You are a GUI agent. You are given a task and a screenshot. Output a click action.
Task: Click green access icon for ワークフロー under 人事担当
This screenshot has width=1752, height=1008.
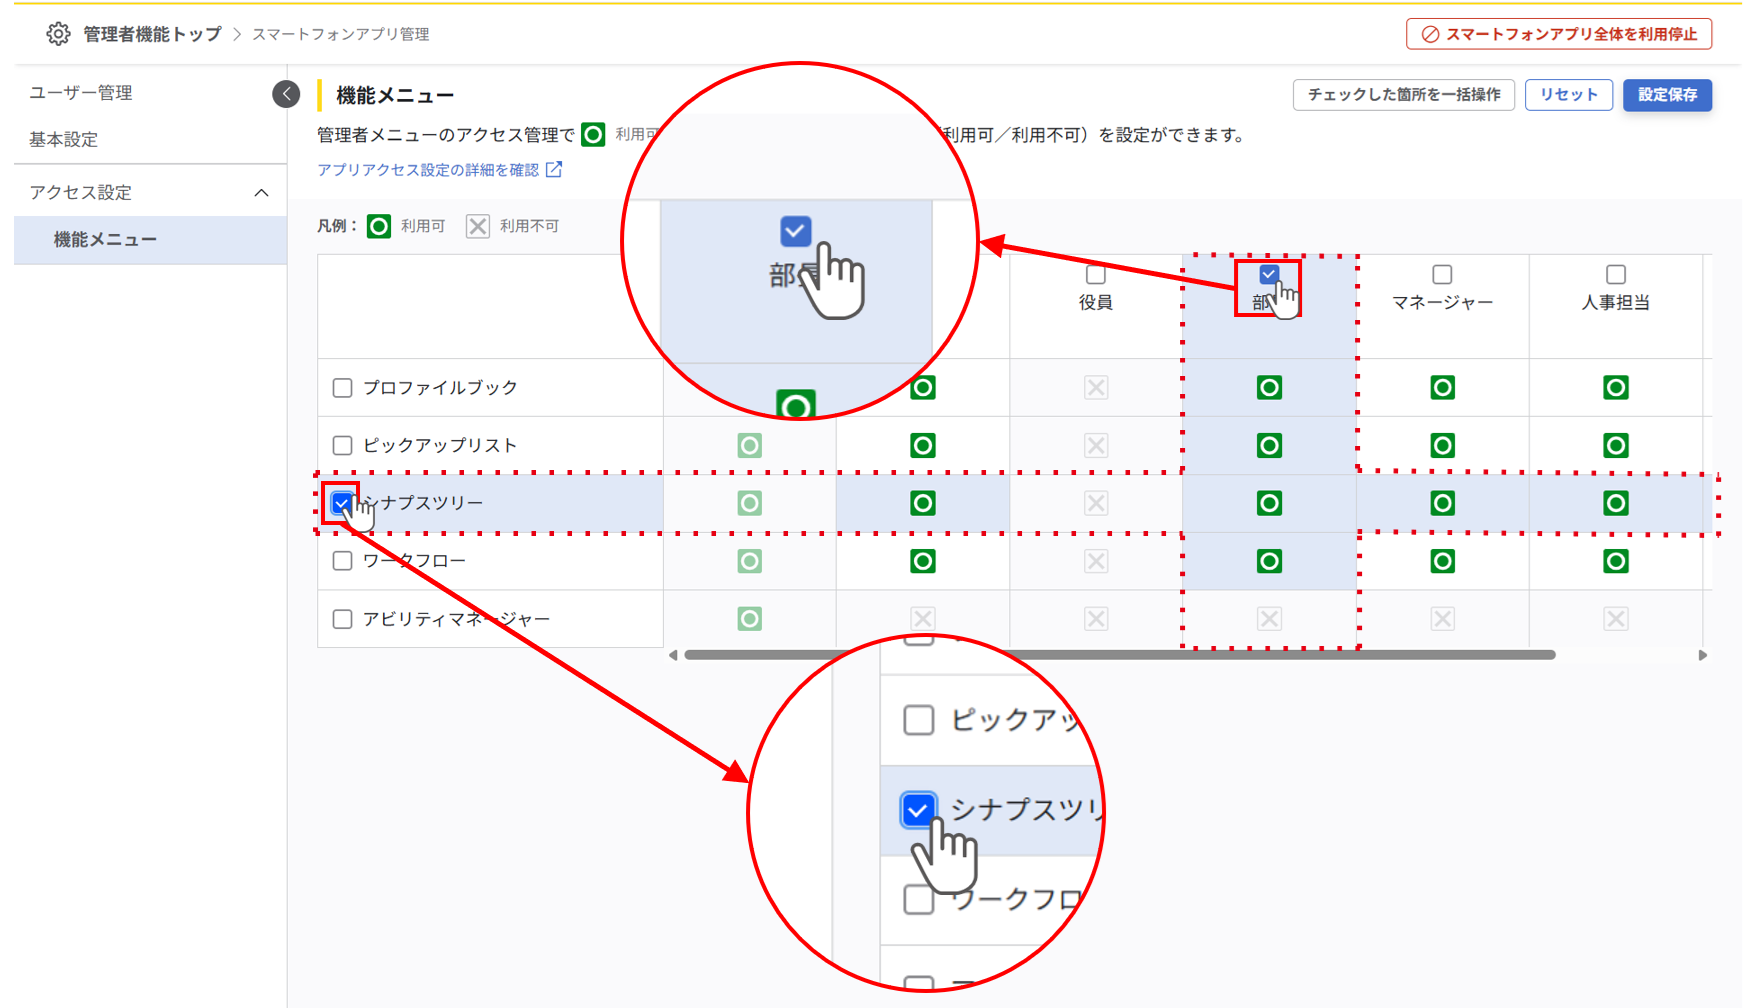[x=1617, y=560]
